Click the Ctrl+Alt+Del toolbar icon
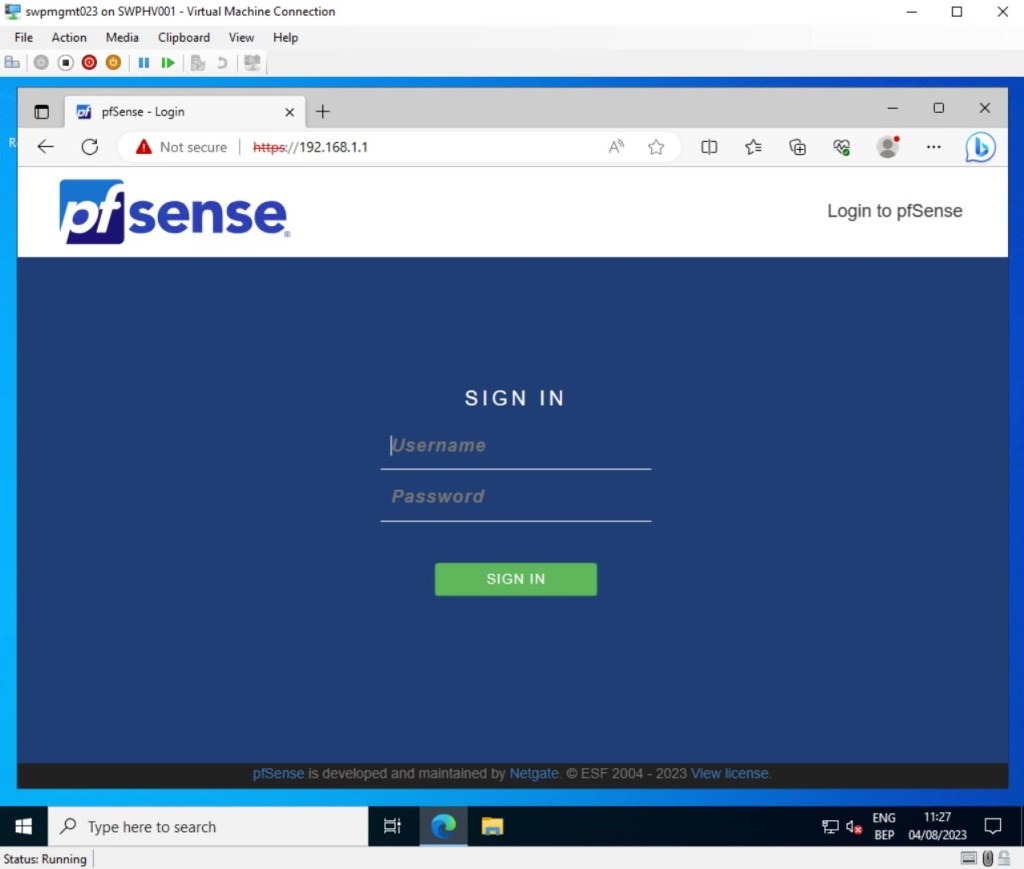The image size is (1024, 869). click(12, 62)
